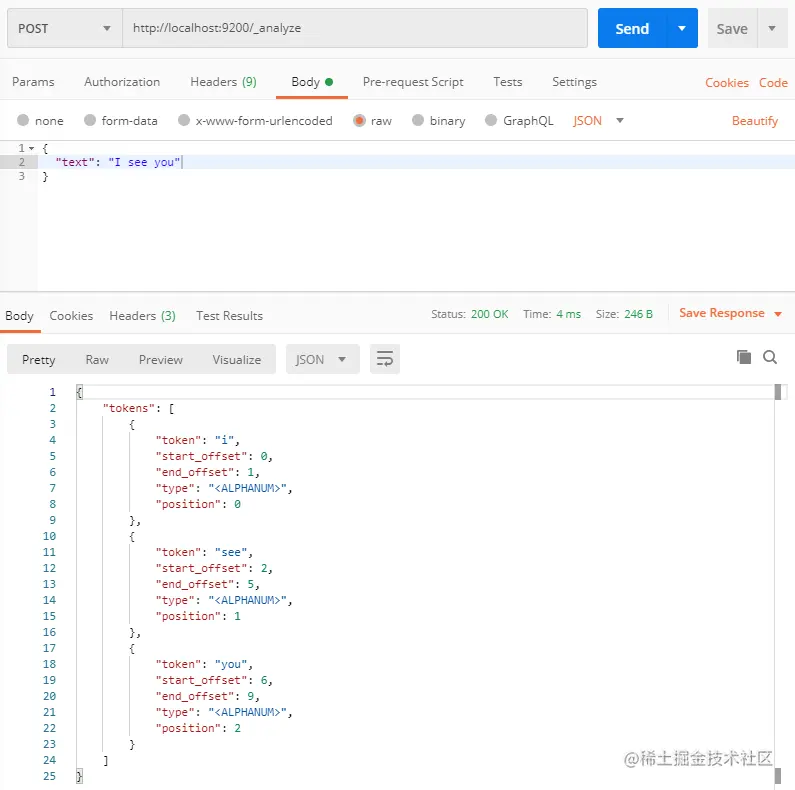Image resolution: width=795 pixels, height=790 pixels.
Task: Select the raw body type radio button
Action: 359,120
